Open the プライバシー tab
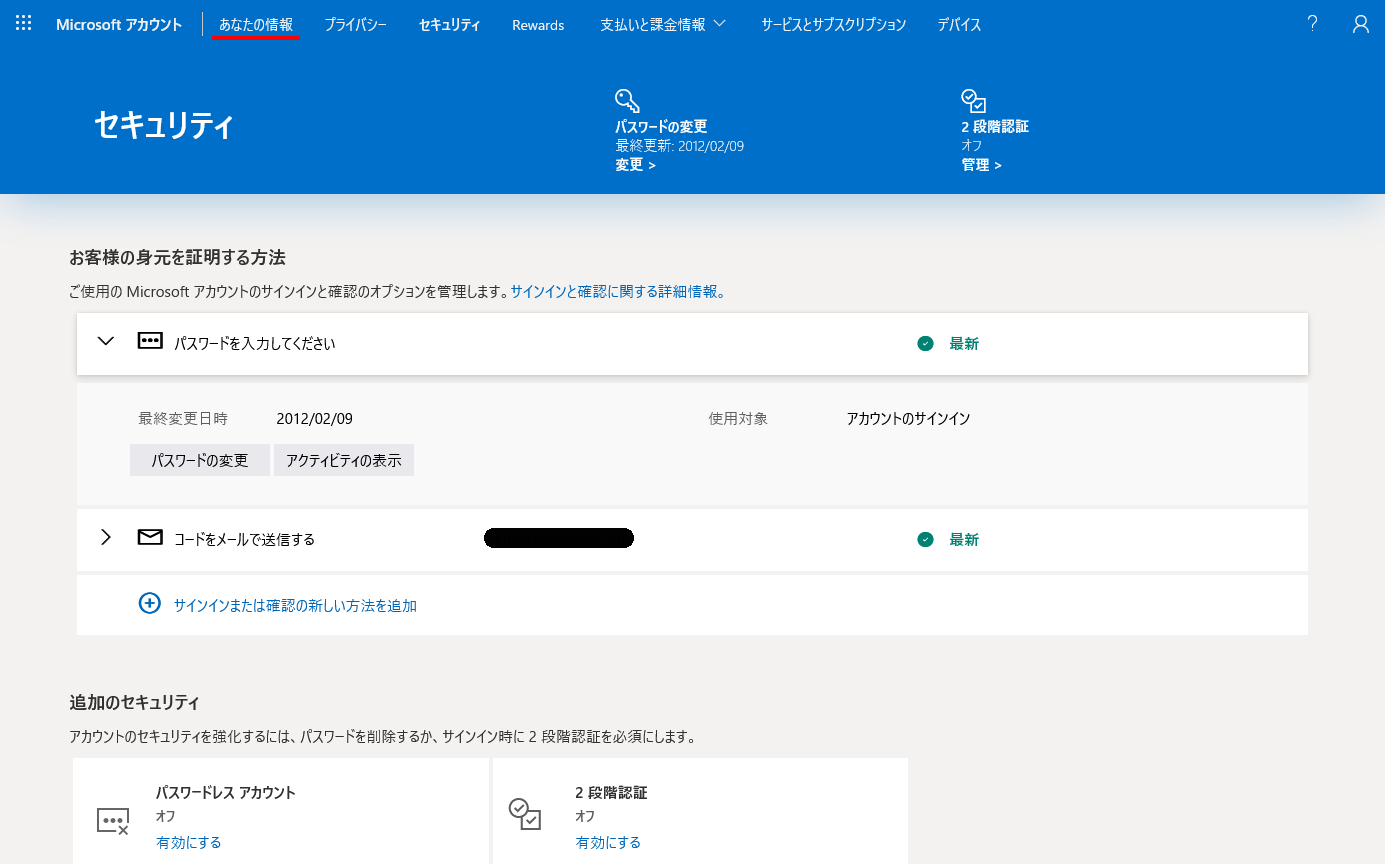The height and width of the screenshot is (864, 1385). (355, 24)
